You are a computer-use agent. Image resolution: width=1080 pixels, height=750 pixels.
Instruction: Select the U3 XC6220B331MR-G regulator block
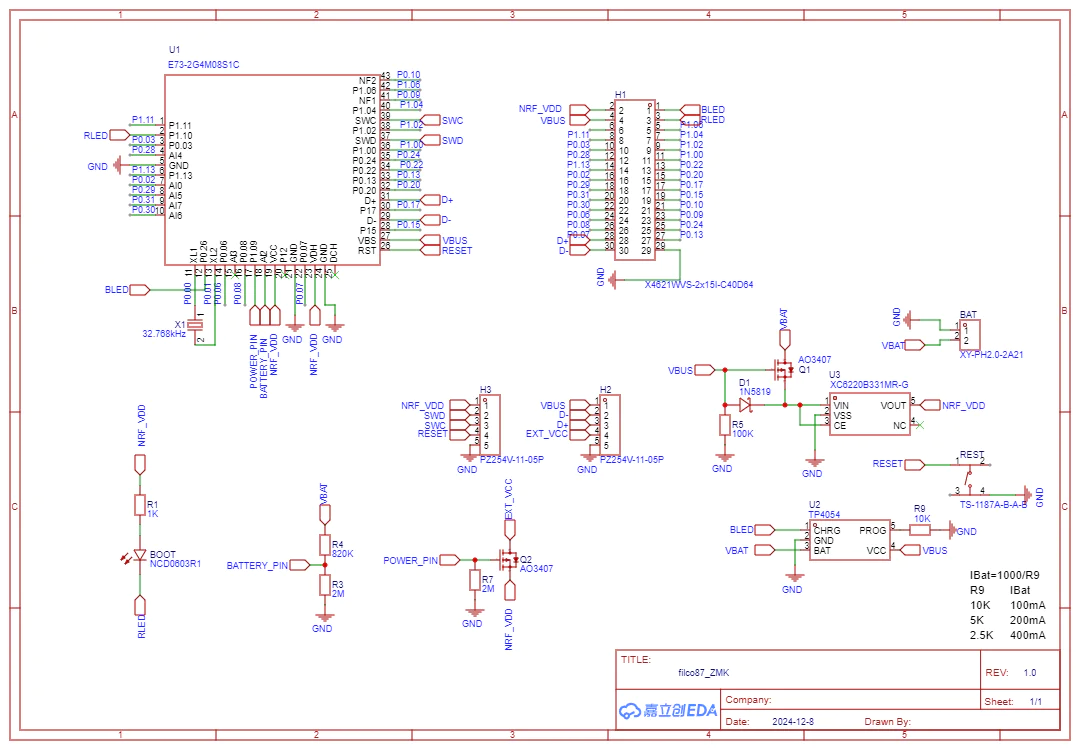pyautogui.click(x=869, y=415)
